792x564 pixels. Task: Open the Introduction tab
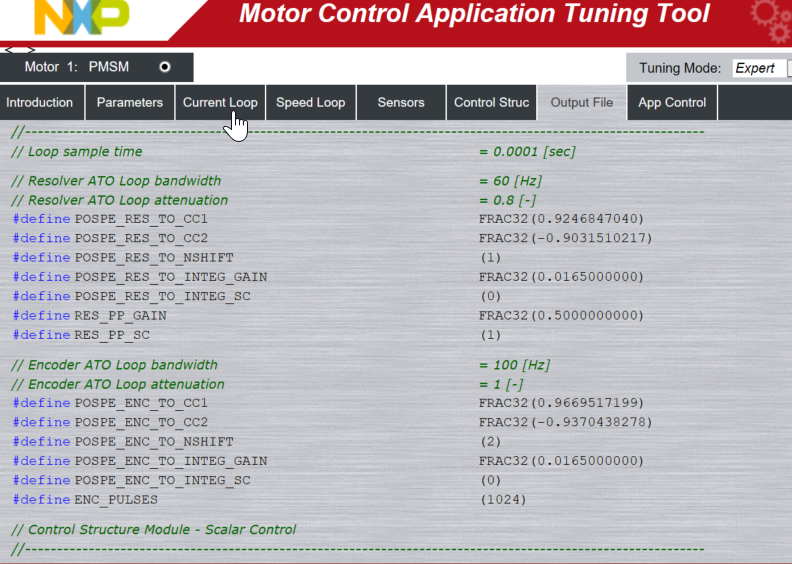point(41,102)
